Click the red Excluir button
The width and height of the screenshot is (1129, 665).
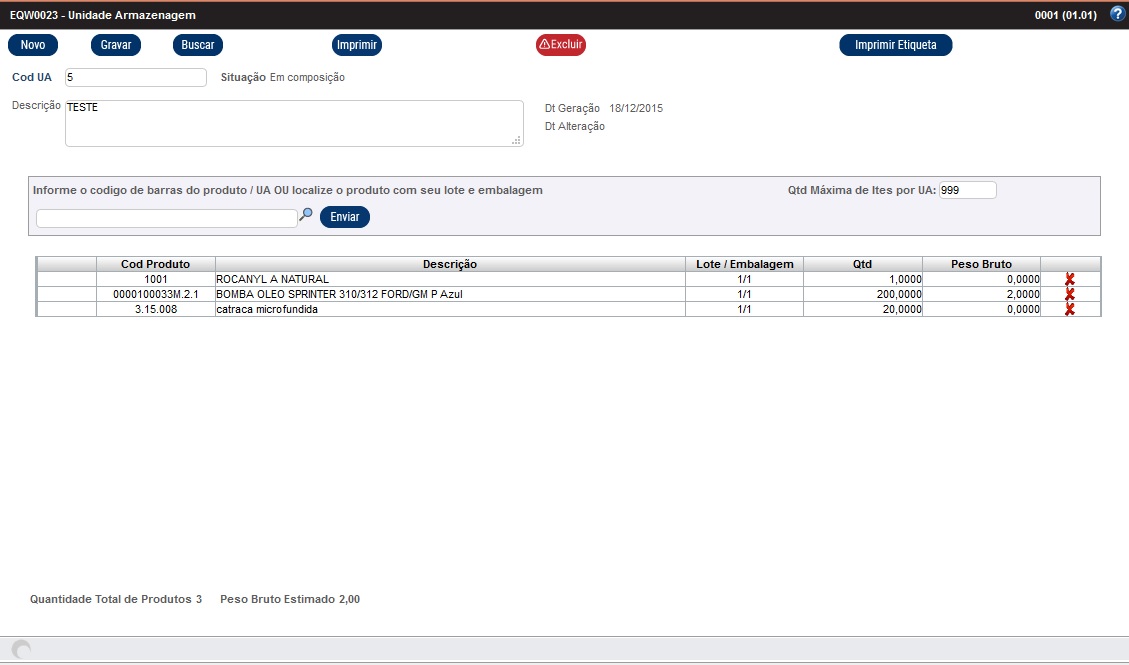click(x=560, y=45)
